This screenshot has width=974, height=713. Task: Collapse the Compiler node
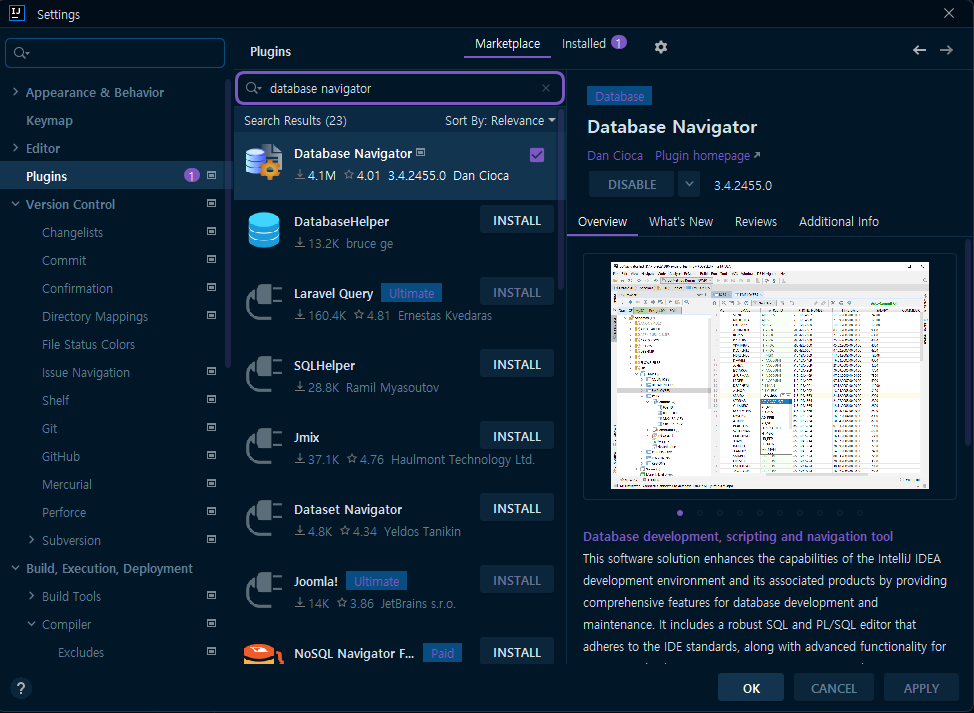click(32, 624)
